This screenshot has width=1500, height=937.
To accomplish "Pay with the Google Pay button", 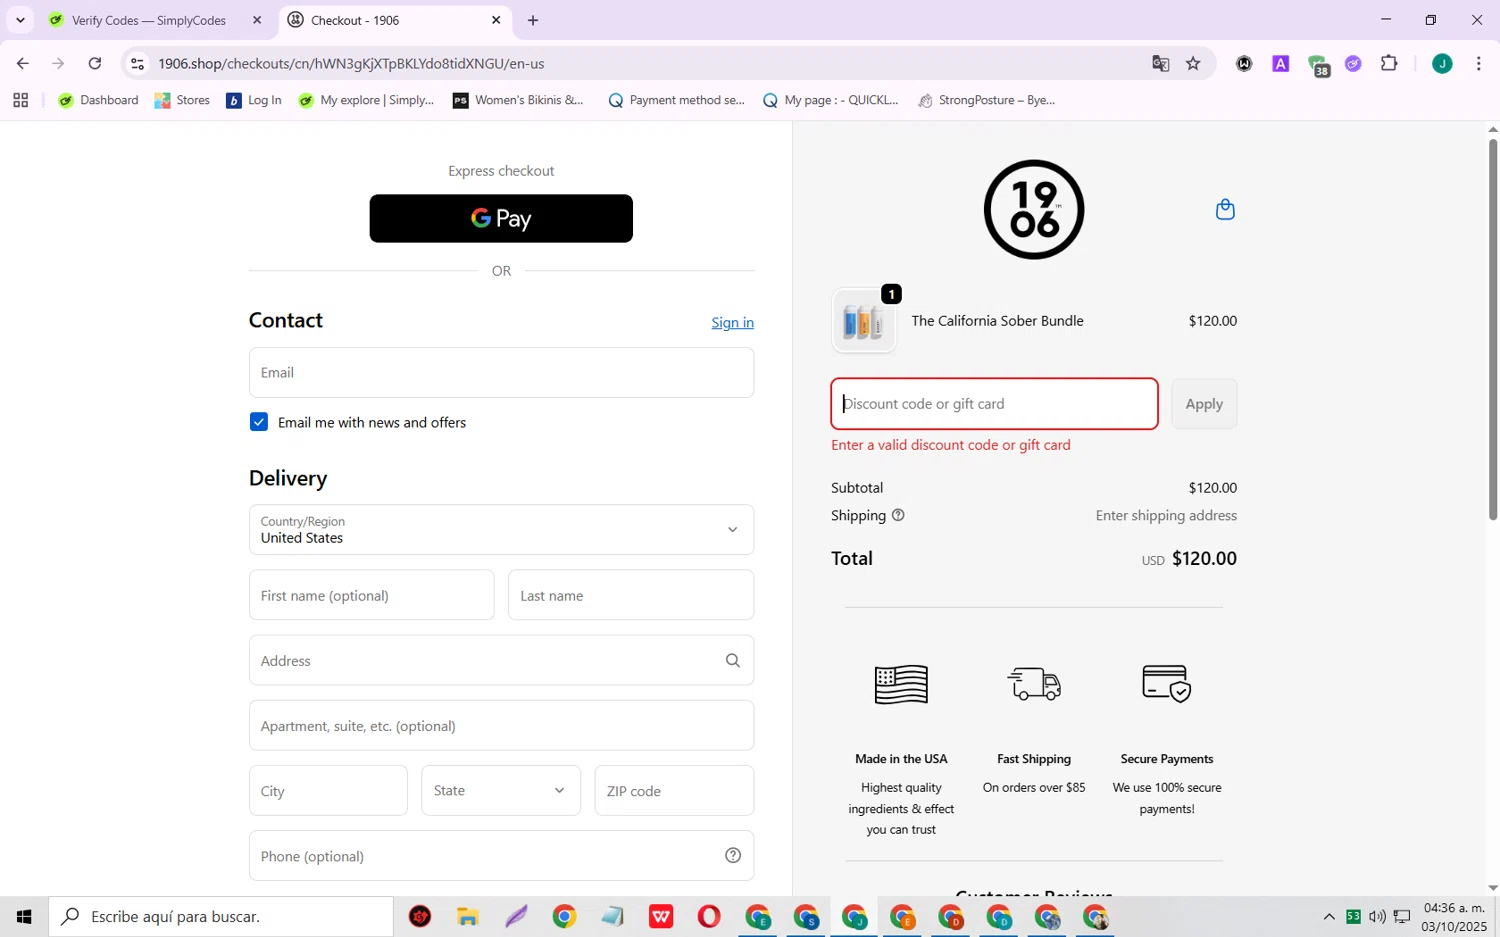I will (x=501, y=218).
